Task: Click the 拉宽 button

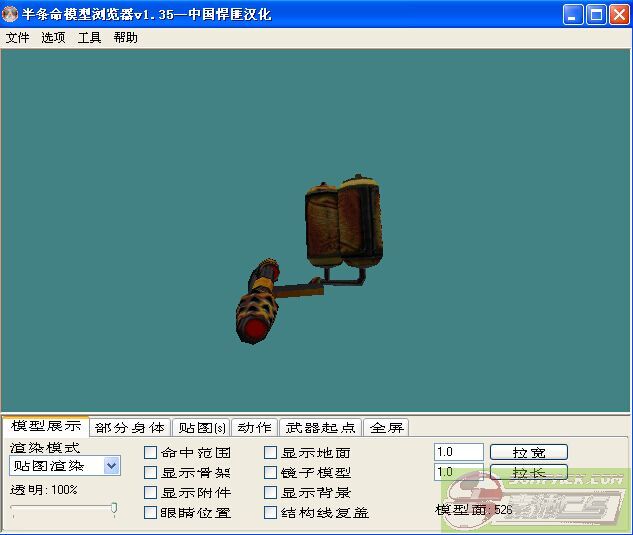Action: click(x=528, y=453)
